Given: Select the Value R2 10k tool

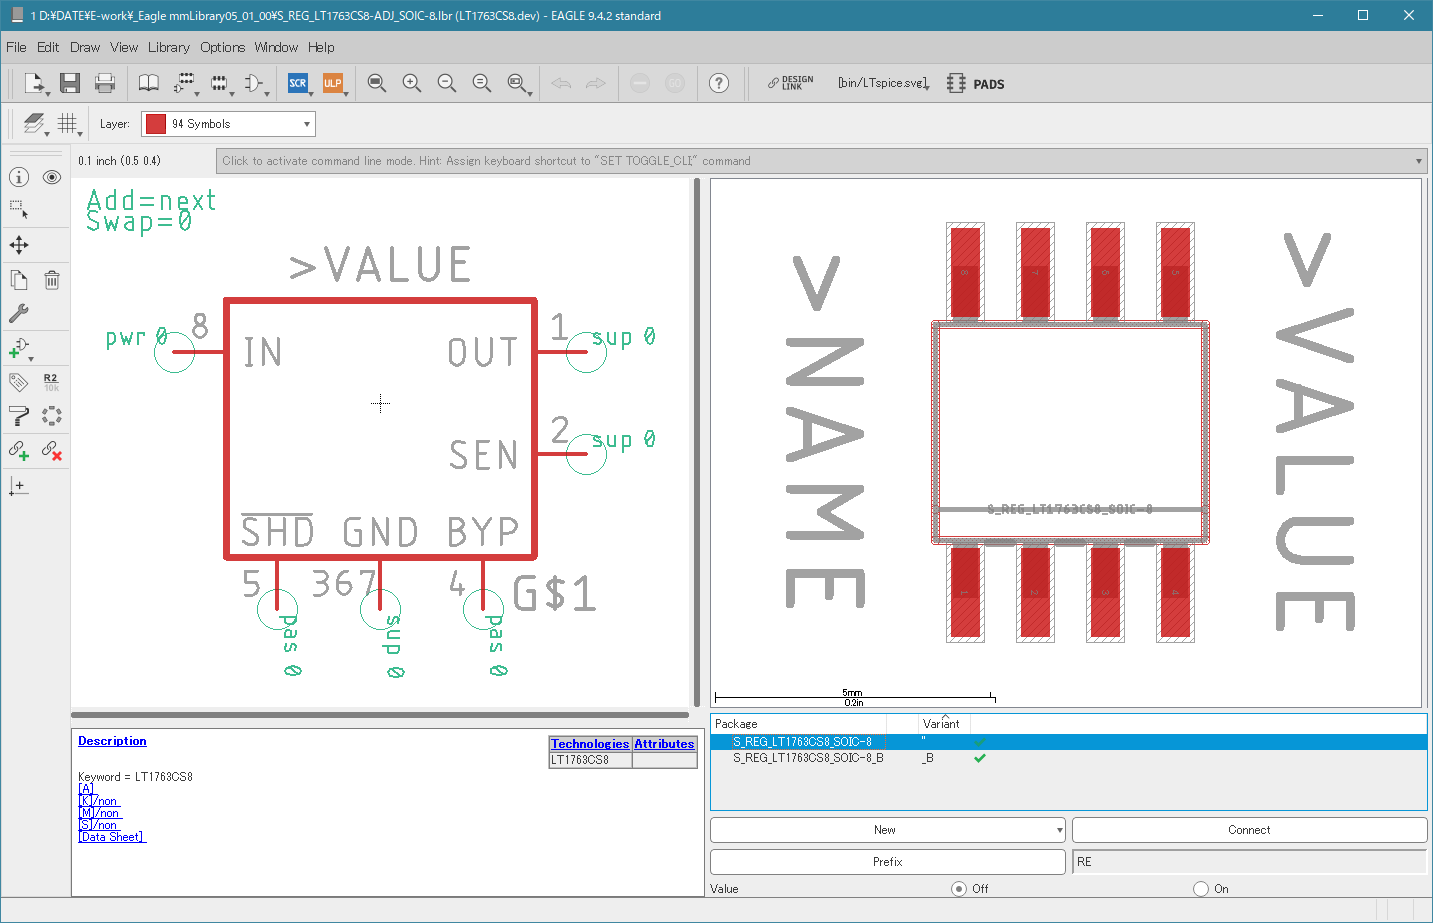Looking at the screenshot, I should (x=52, y=382).
